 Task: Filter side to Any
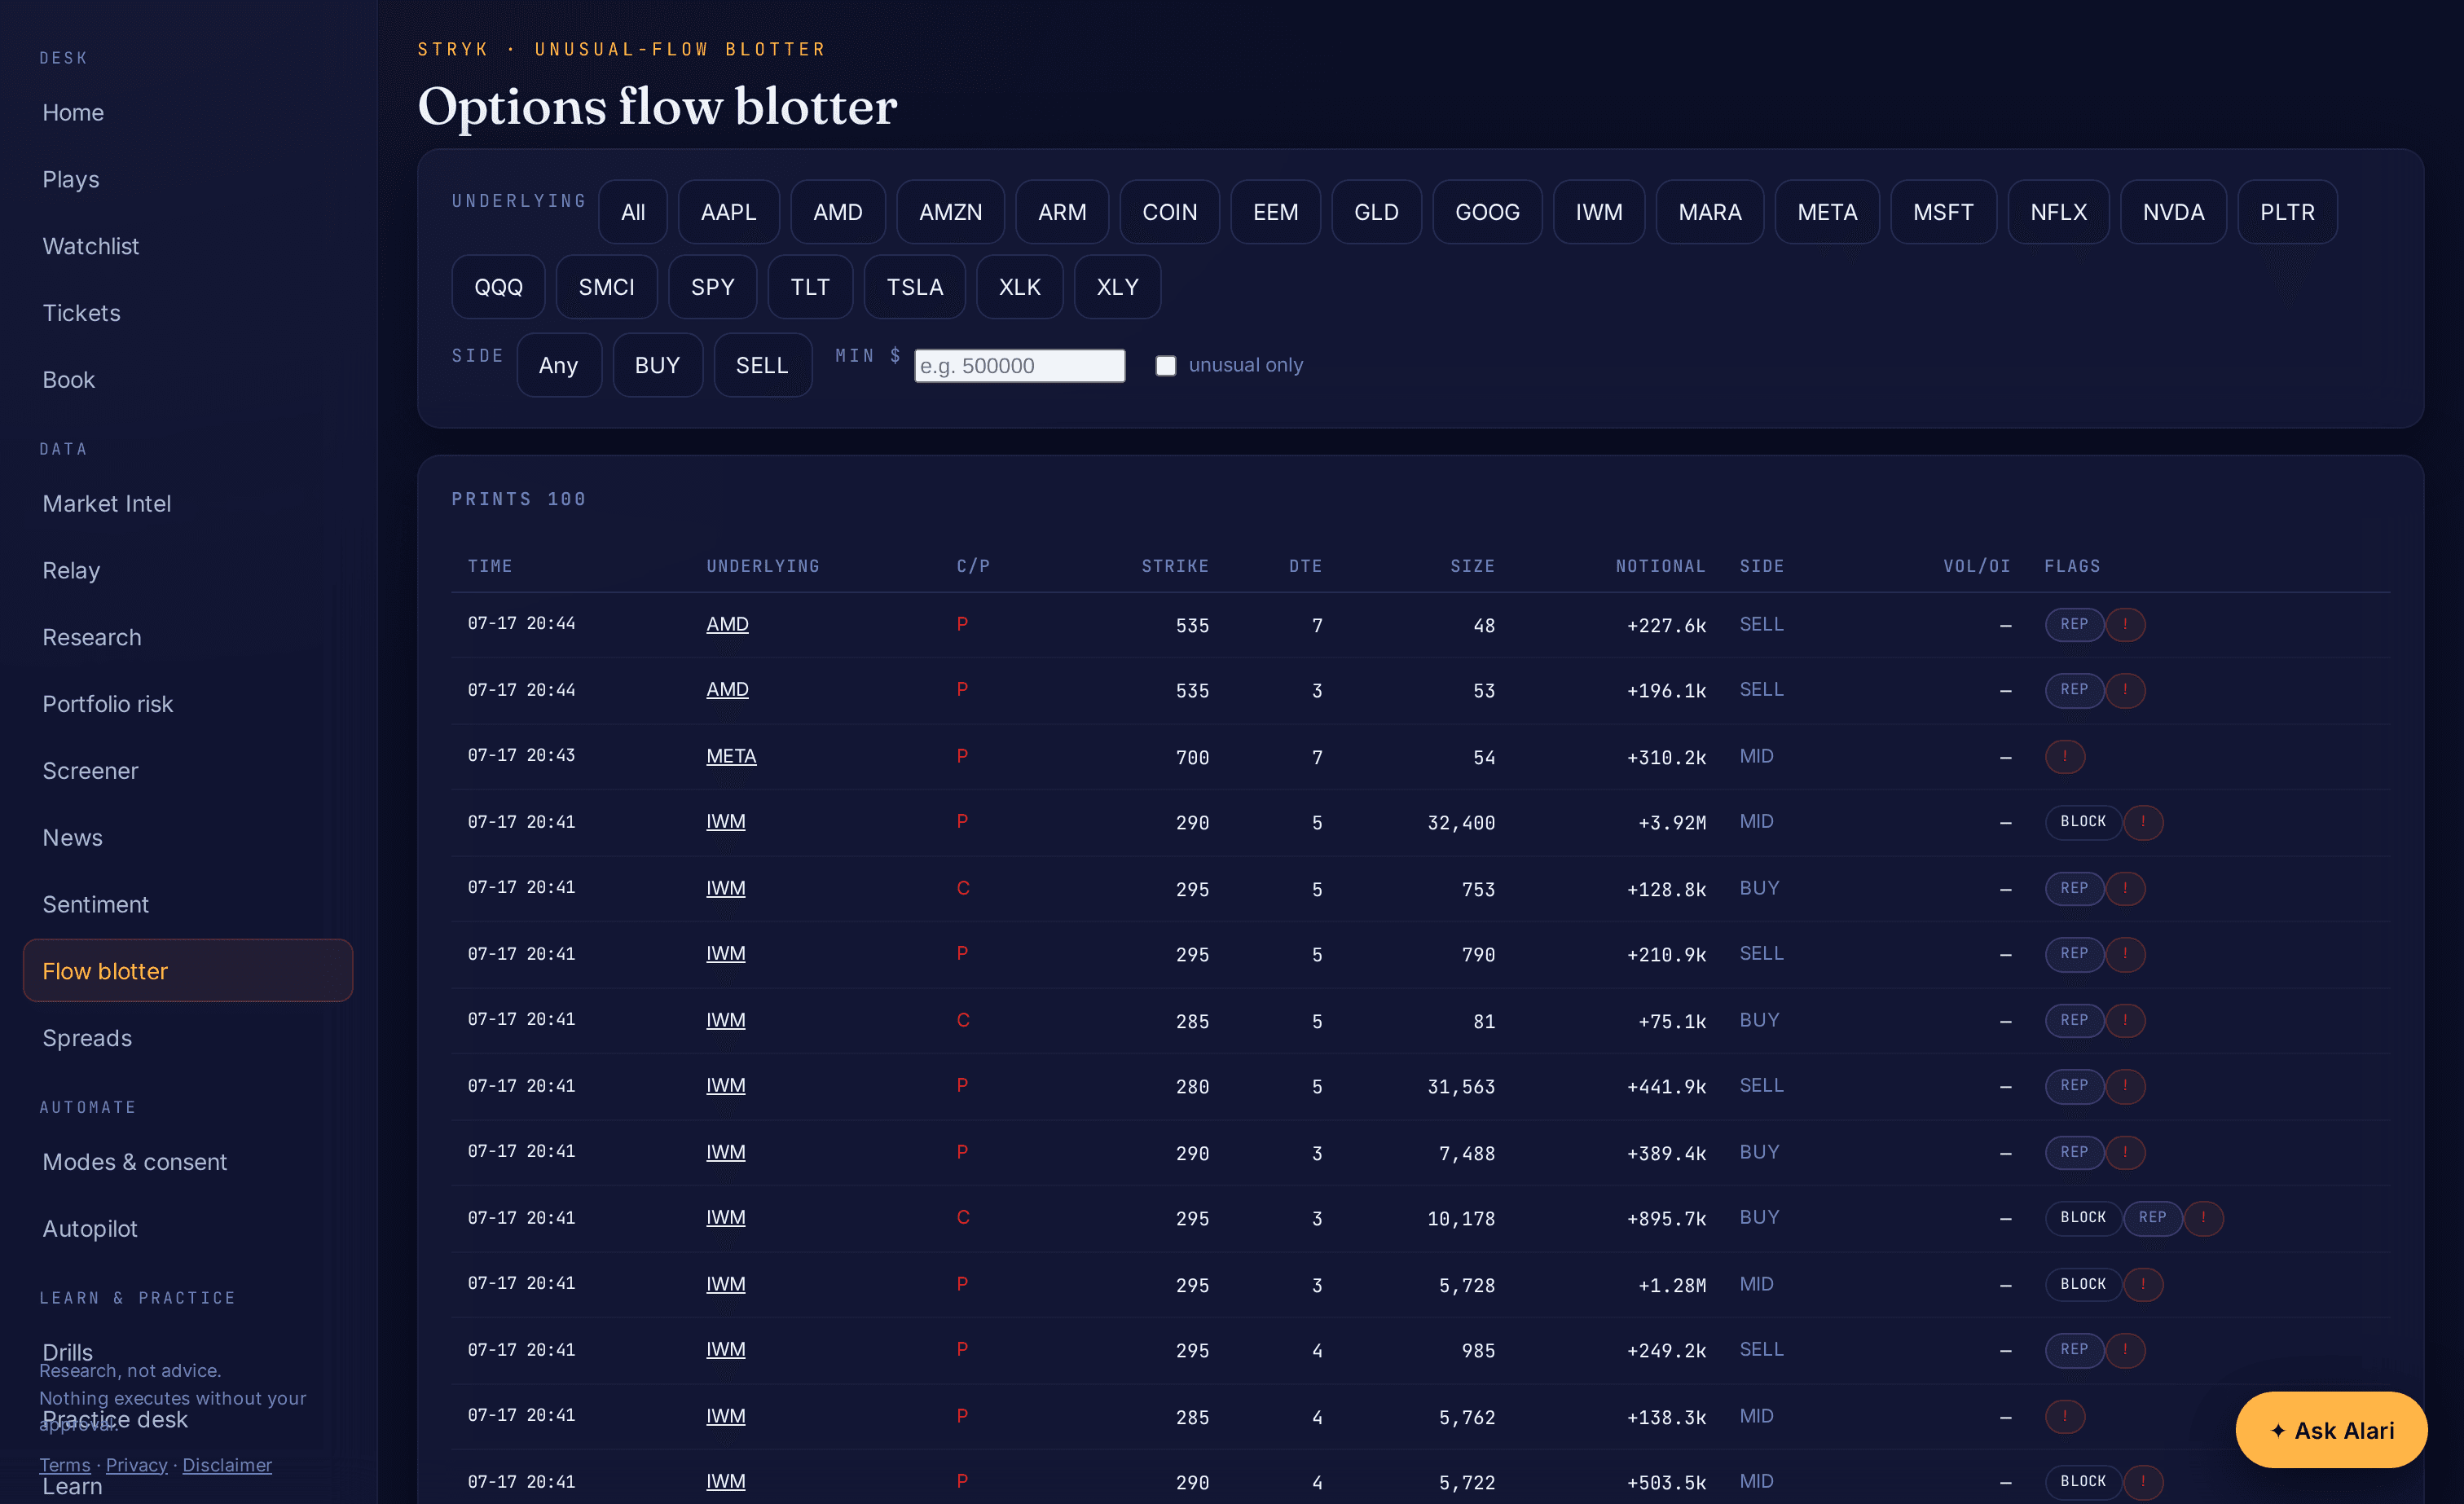(558, 365)
